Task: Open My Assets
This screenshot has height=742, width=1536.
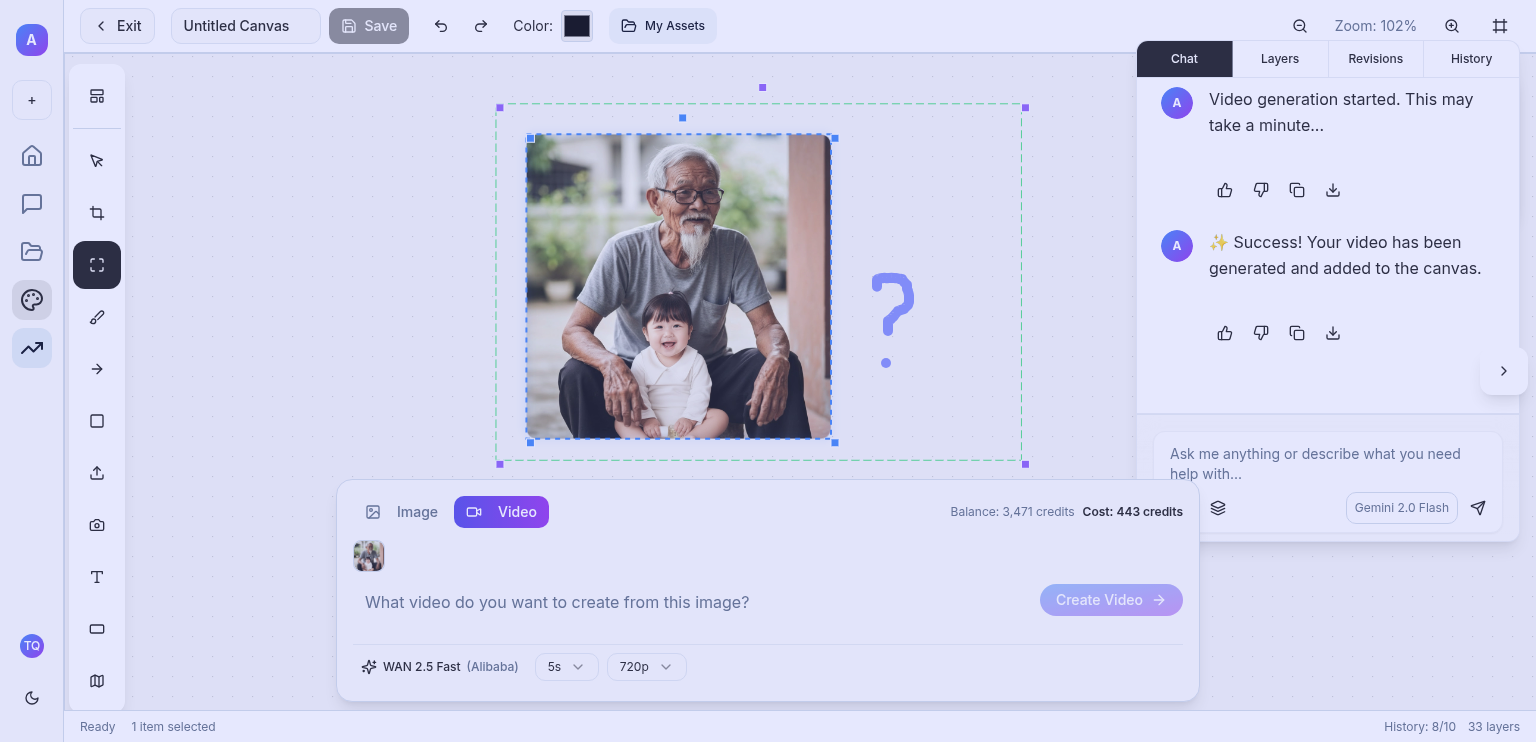Action: (663, 26)
